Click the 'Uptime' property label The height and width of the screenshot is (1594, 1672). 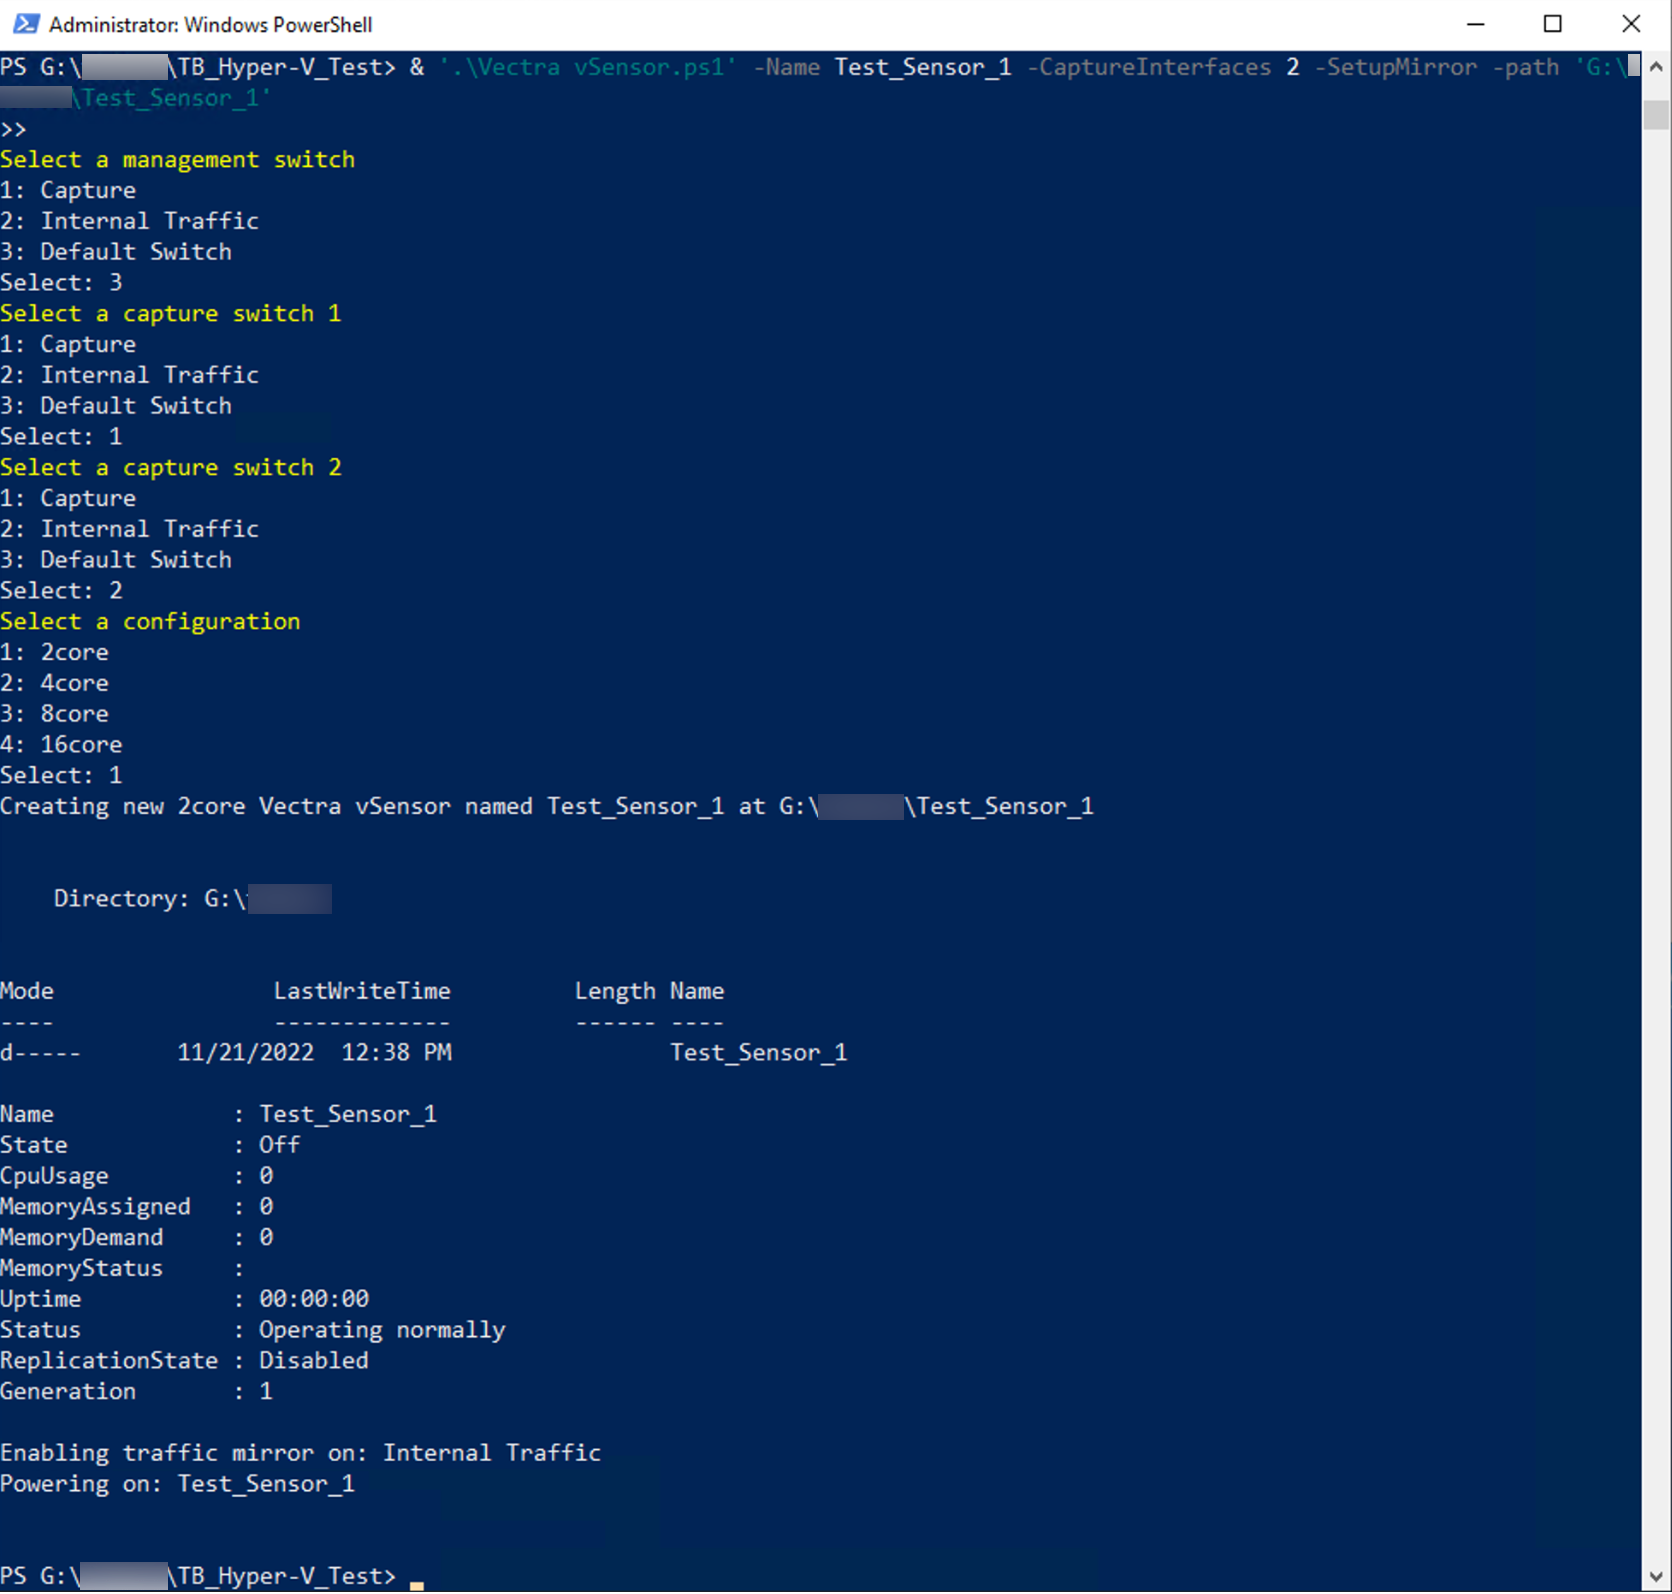[40, 1300]
